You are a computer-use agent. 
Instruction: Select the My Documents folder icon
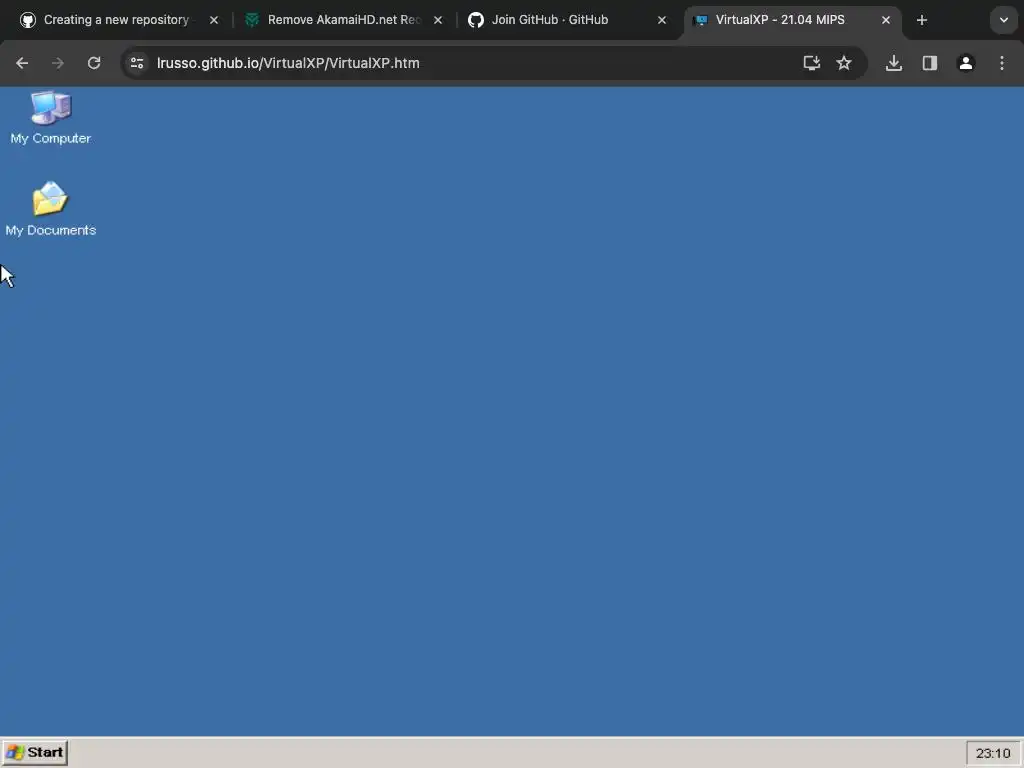click(50, 209)
